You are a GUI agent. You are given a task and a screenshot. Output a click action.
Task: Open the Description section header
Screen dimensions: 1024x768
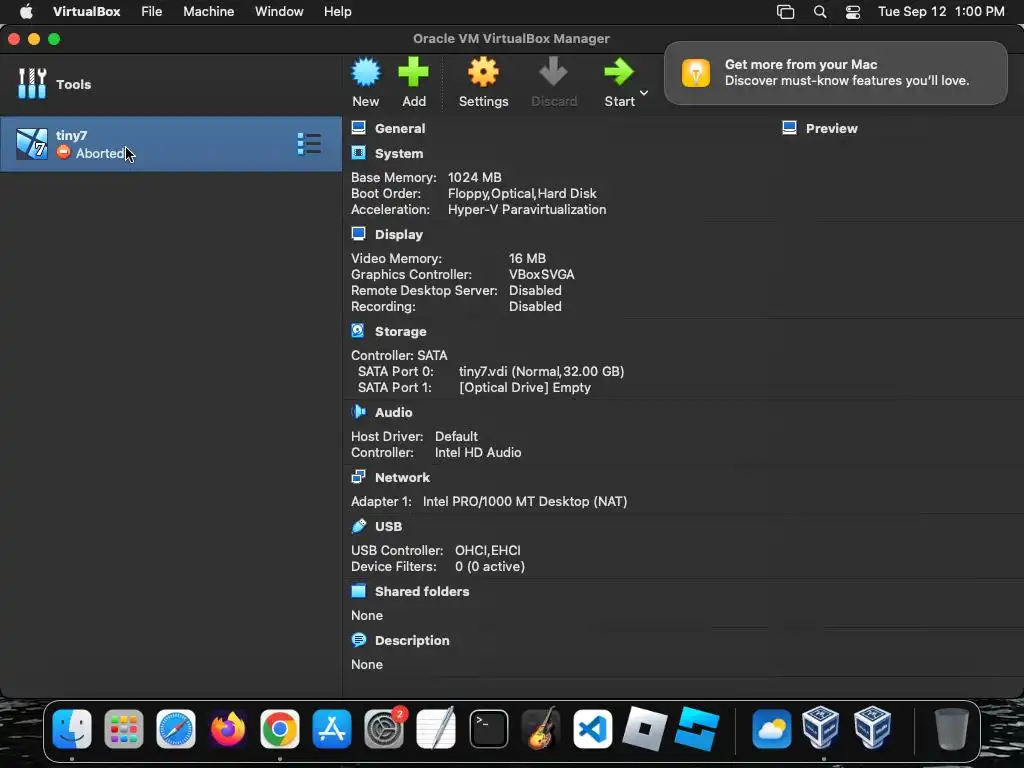[412, 641]
